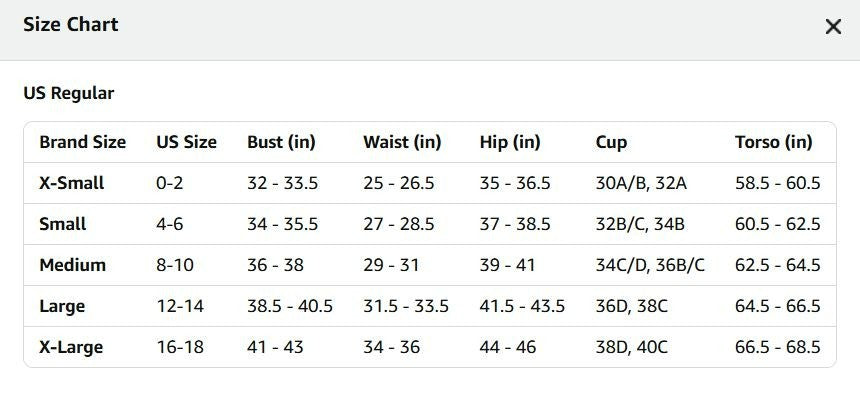
Task: Select the Medium row label
Action: coord(72,265)
